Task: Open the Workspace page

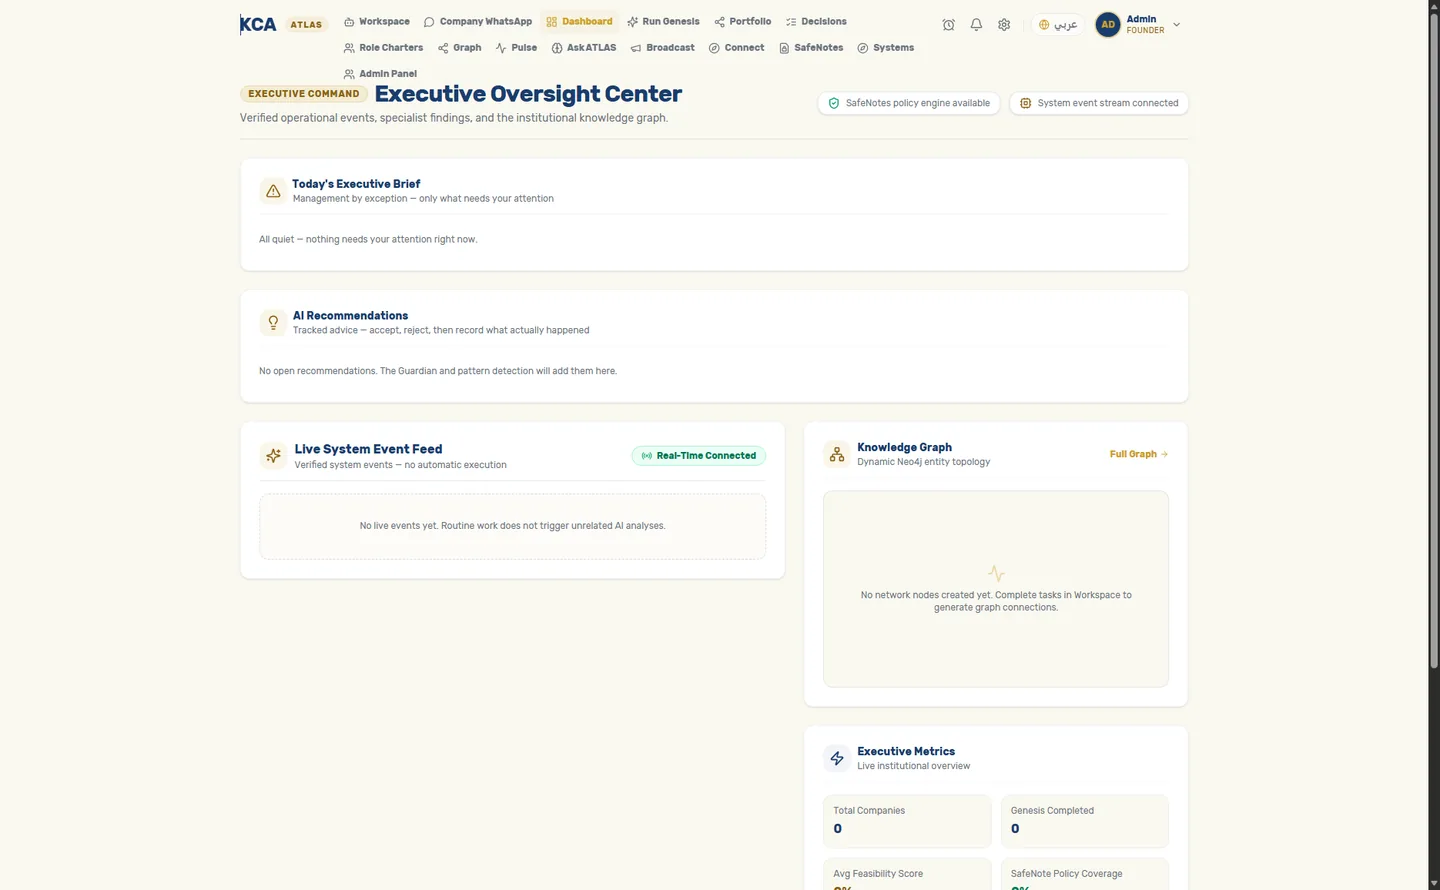Action: tap(377, 22)
